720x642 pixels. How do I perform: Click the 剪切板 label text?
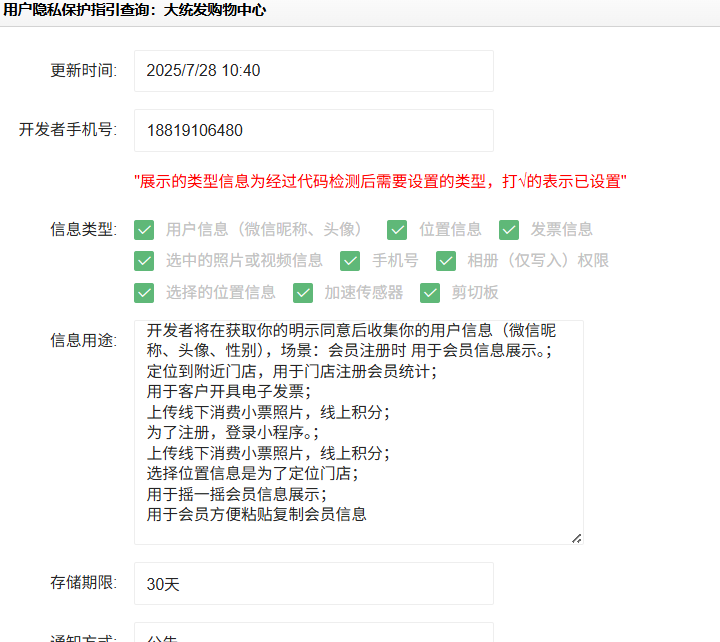pyautogui.click(x=475, y=292)
